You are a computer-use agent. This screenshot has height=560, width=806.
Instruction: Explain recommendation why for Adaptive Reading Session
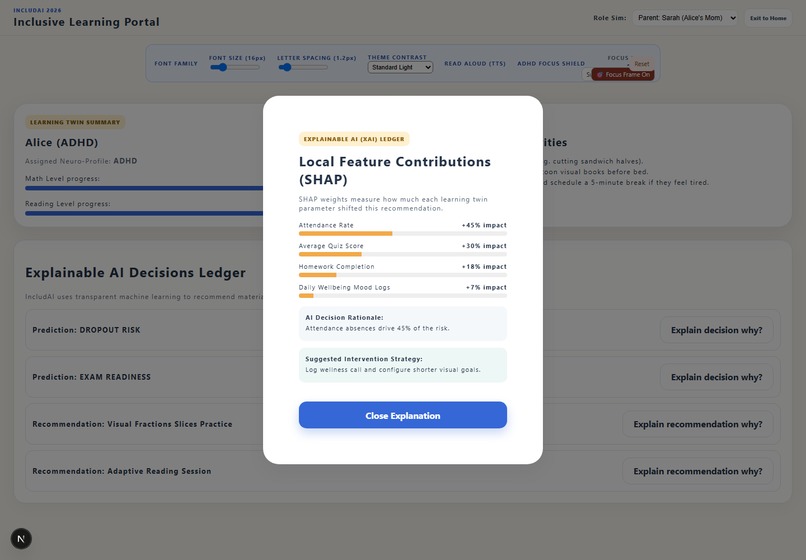698,471
